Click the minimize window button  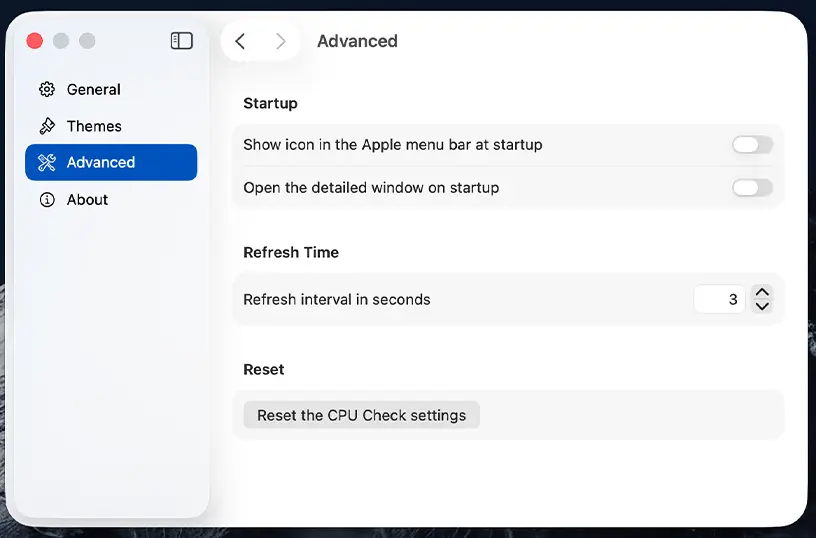[61, 41]
